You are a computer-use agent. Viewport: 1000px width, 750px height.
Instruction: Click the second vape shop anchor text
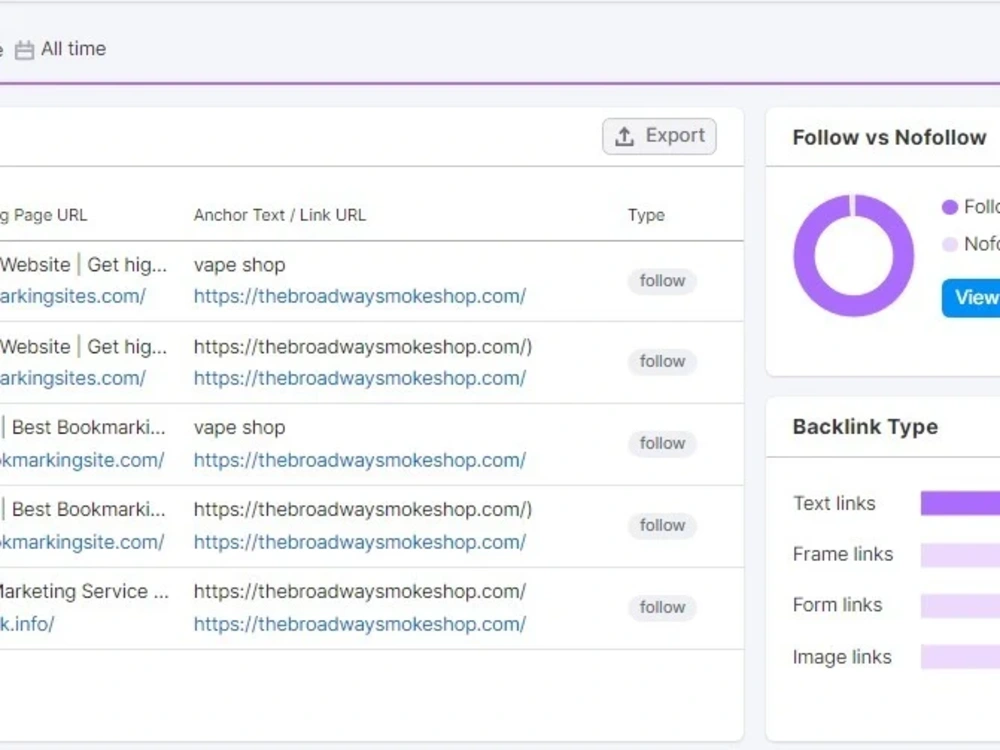[x=240, y=428]
